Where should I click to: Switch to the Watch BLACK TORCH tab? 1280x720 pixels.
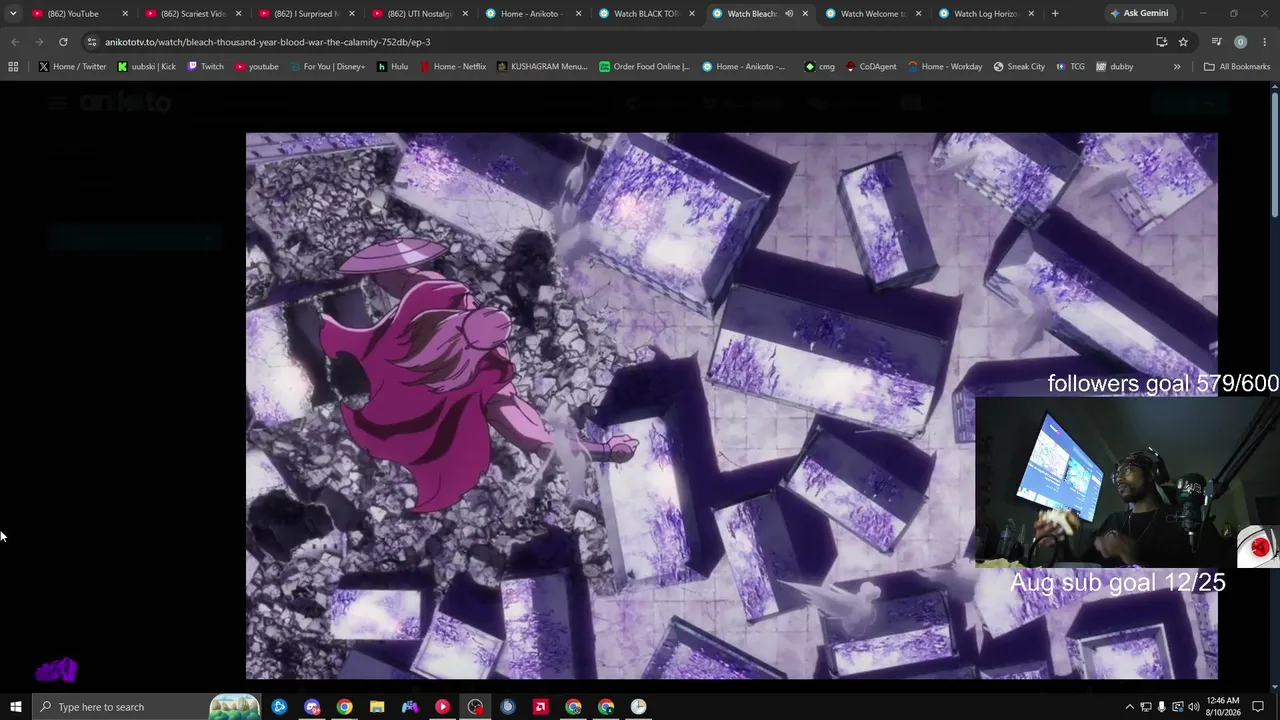pyautogui.click(x=647, y=13)
